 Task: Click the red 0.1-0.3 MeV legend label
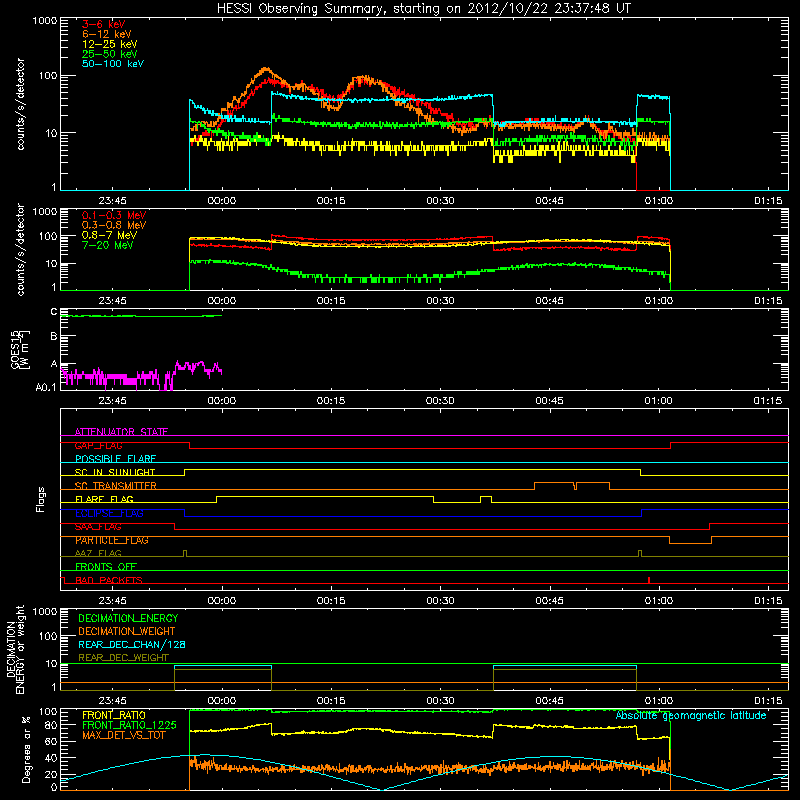(114, 215)
